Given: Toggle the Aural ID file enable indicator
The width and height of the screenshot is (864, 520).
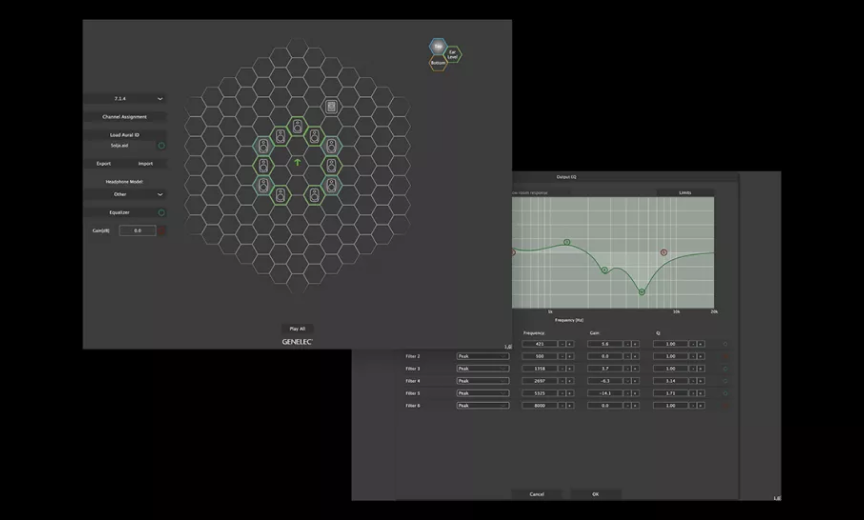Looking at the screenshot, I should [x=161, y=146].
